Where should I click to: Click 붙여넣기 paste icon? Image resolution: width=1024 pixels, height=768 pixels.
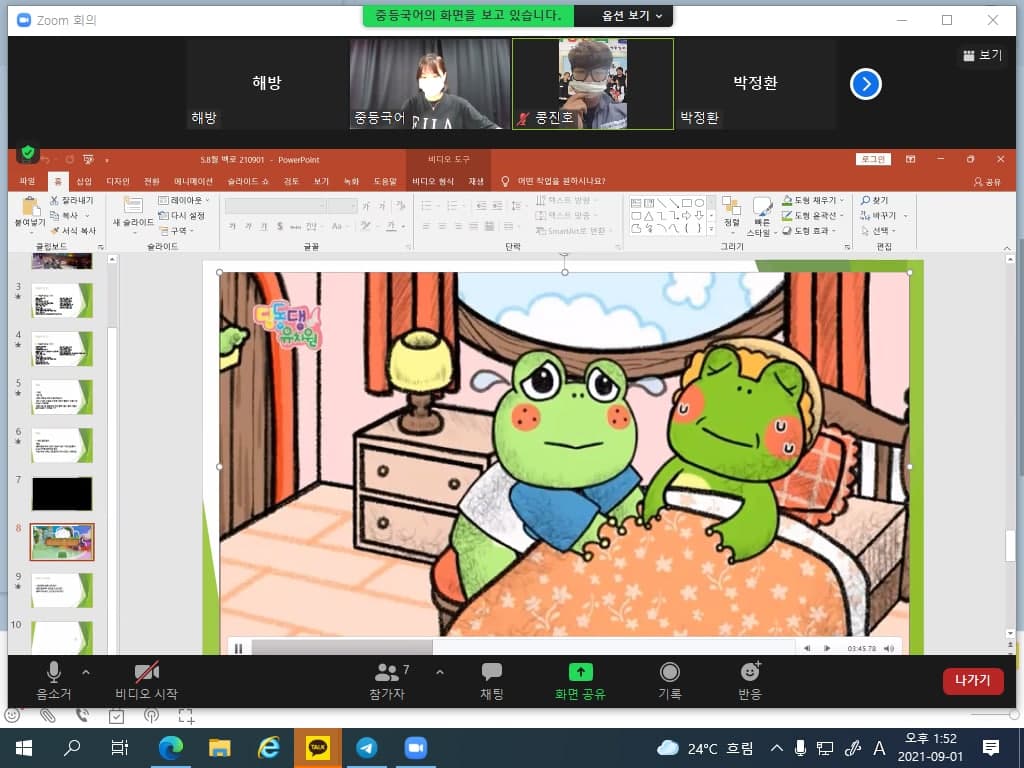coord(30,208)
